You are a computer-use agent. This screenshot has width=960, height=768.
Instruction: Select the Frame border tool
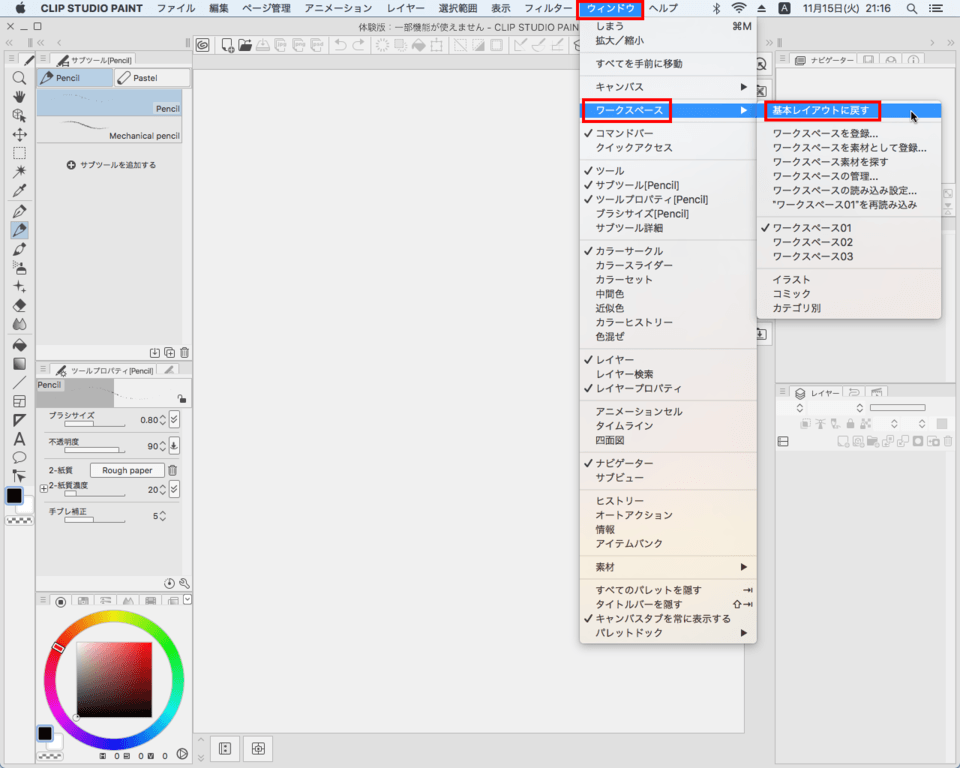20,401
